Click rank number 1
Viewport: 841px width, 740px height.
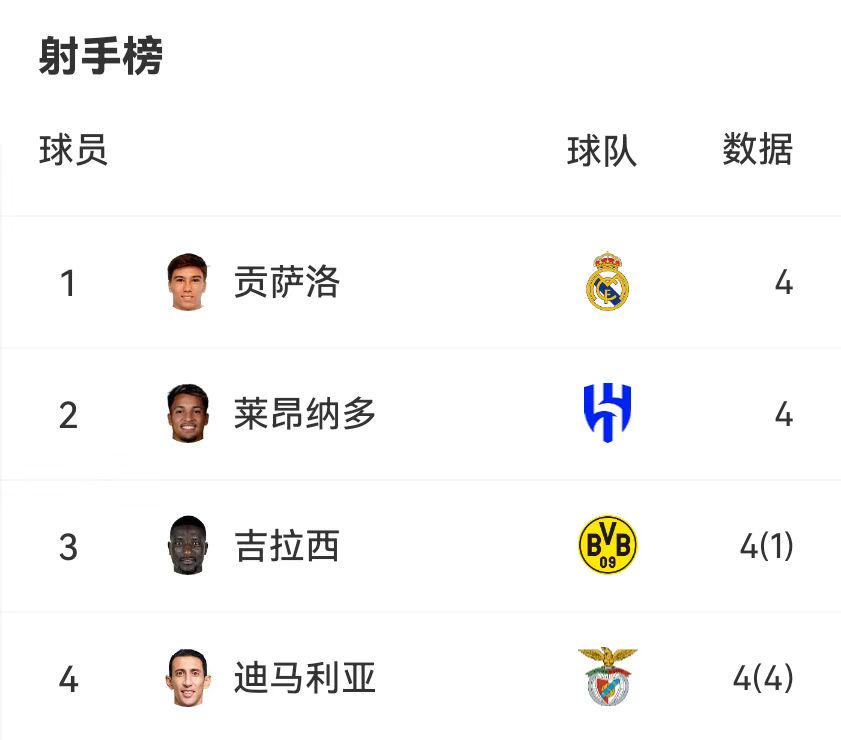coord(68,283)
